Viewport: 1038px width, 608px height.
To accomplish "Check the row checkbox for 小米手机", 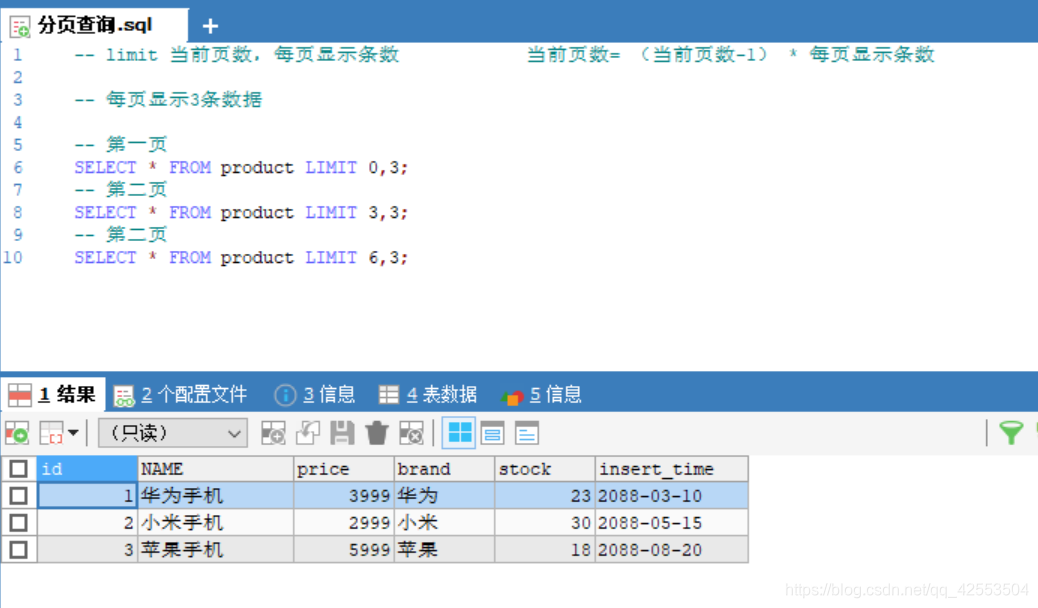I will (19, 523).
